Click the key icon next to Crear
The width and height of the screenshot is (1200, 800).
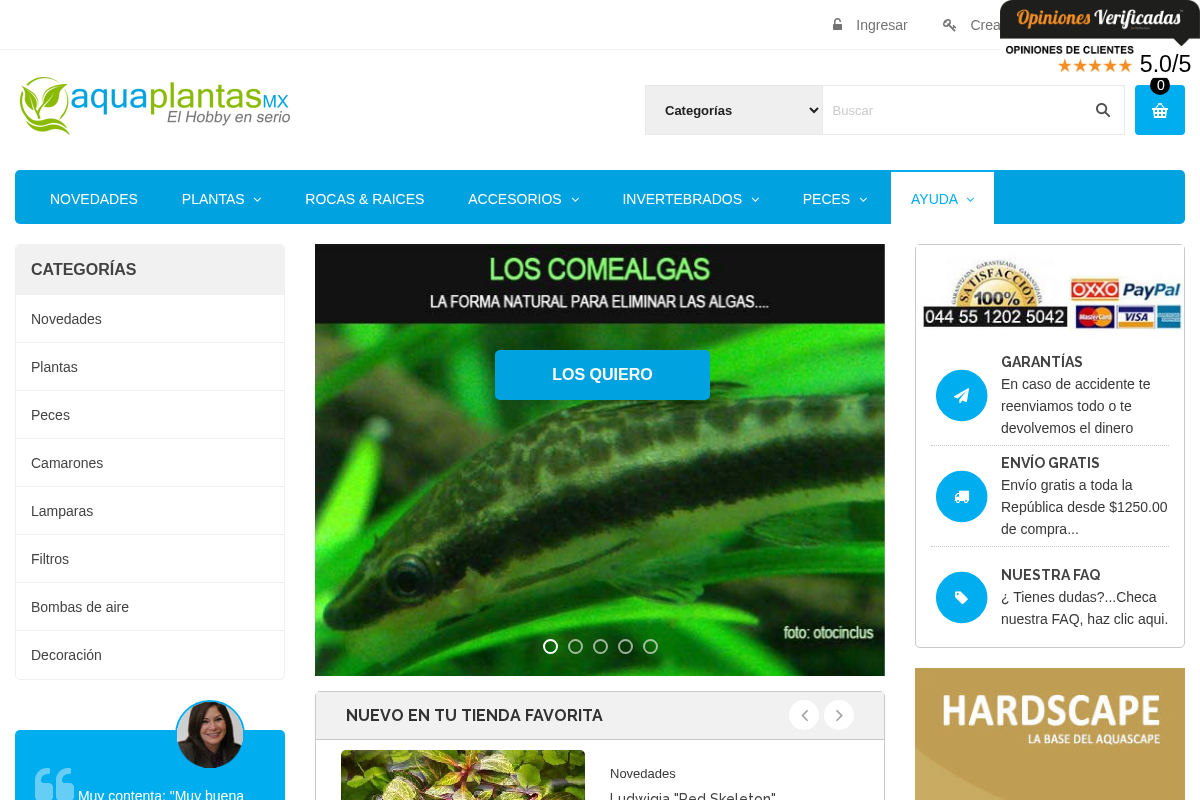tap(948, 24)
